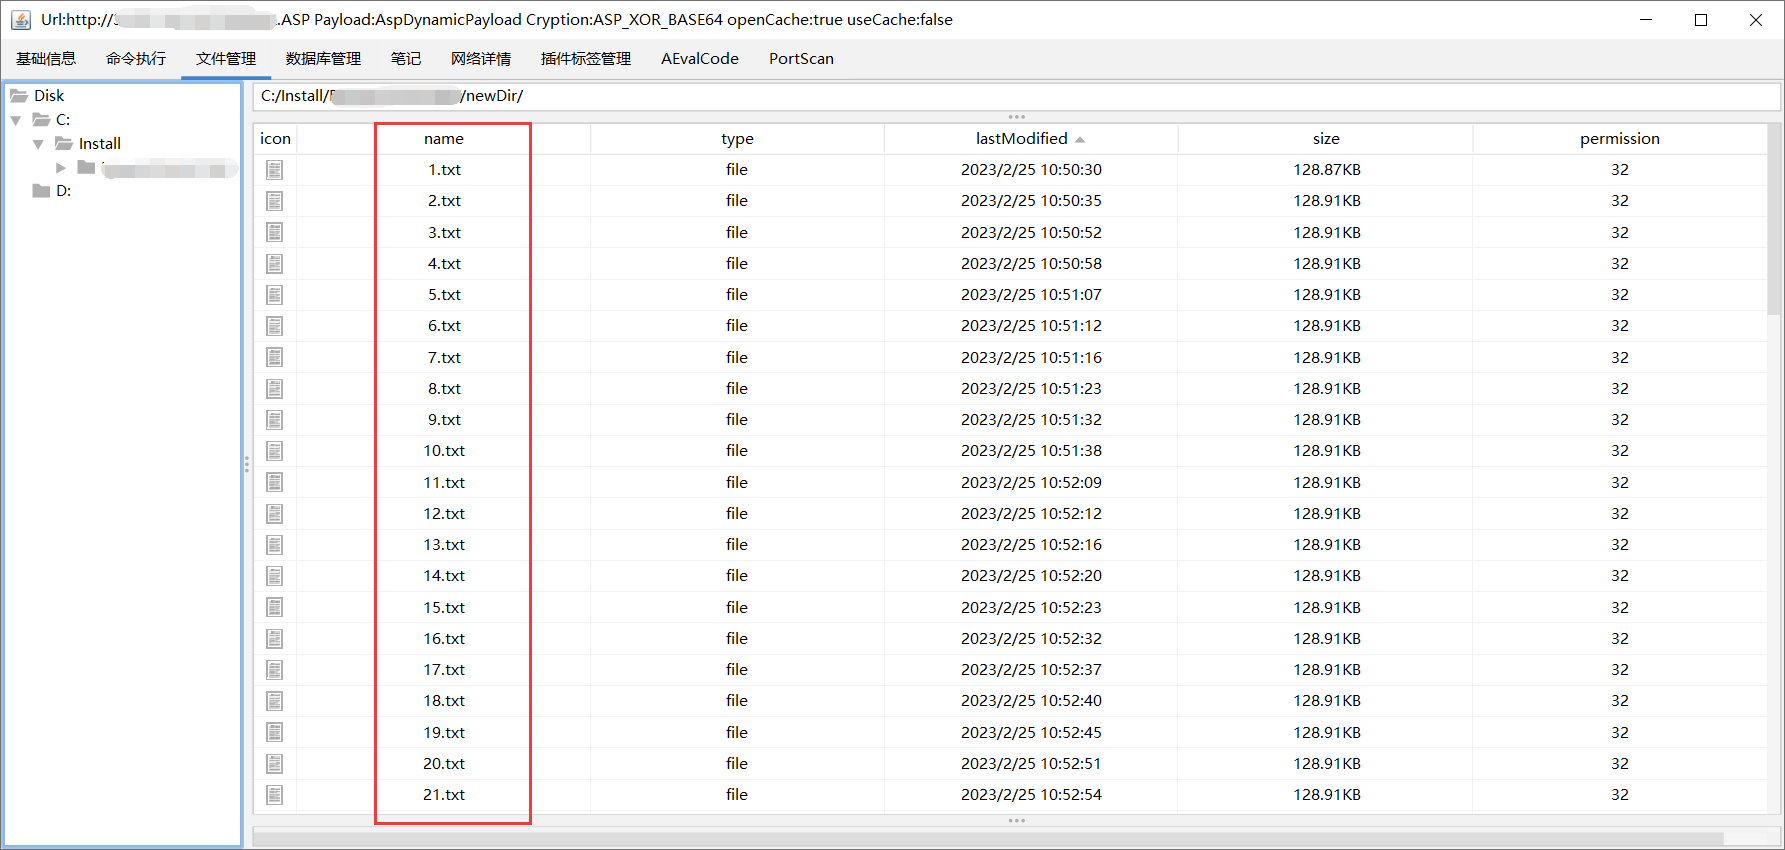Switch to the 命令执行 tab
This screenshot has width=1785, height=850.
point(136,59)
